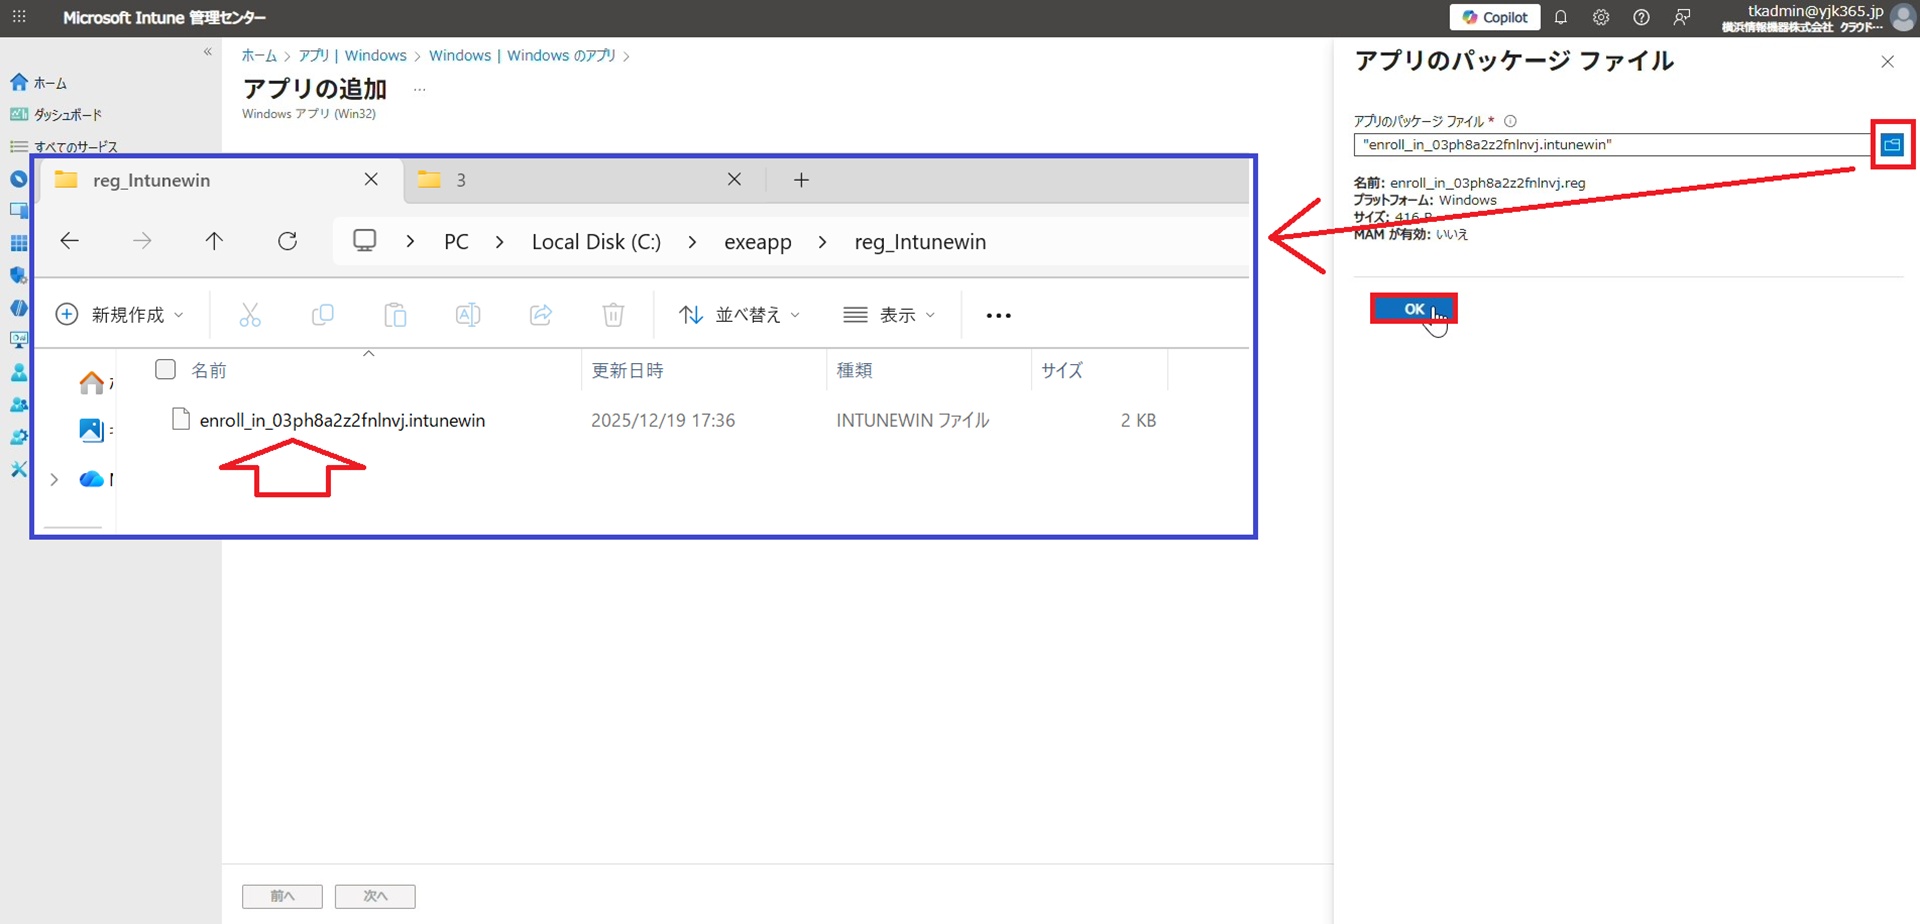Open the settings gear in header
Screen dimensions: 1920x924
pyautogui.click(x=1600, y=17)
